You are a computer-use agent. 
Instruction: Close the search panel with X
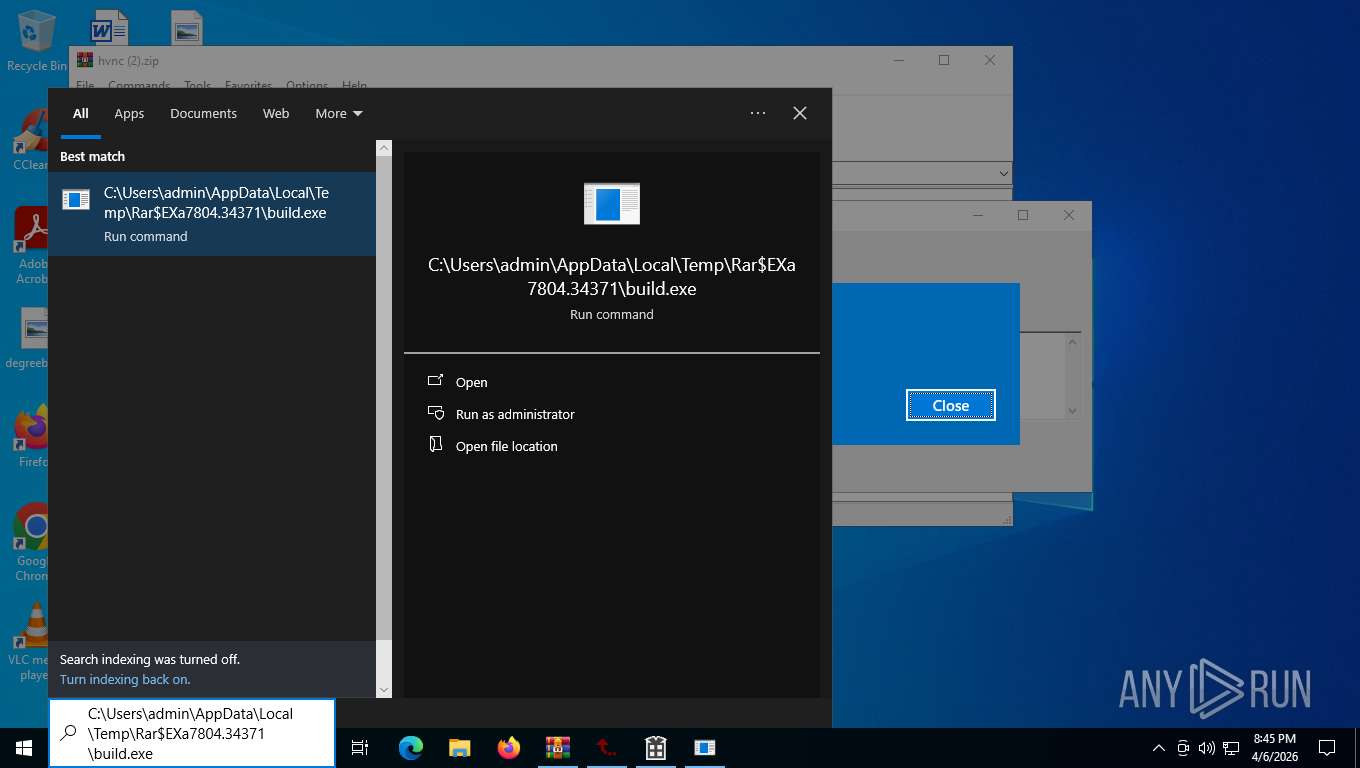(800, 113)
